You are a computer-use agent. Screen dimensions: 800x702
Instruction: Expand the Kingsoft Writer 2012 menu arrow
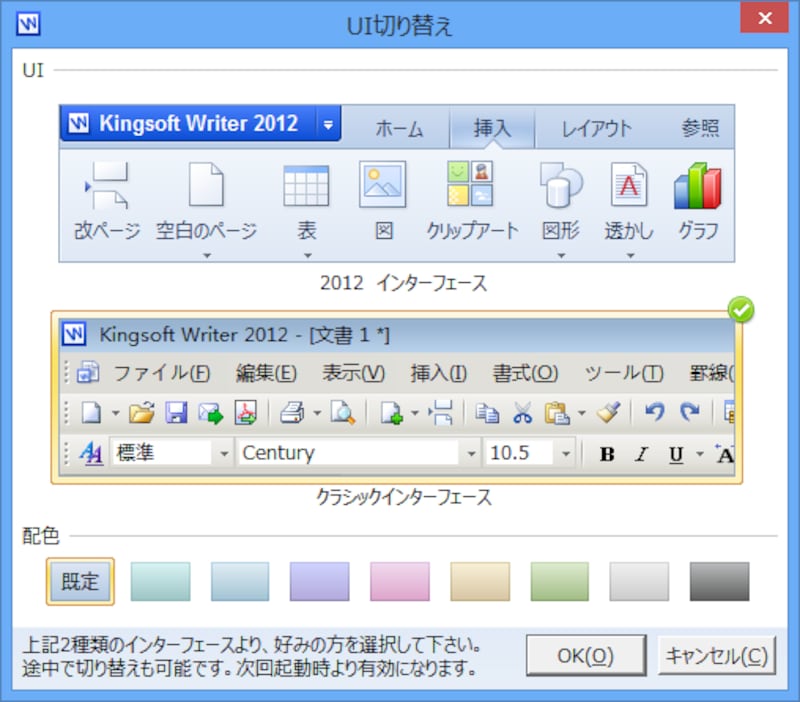[x=328, y=123]
